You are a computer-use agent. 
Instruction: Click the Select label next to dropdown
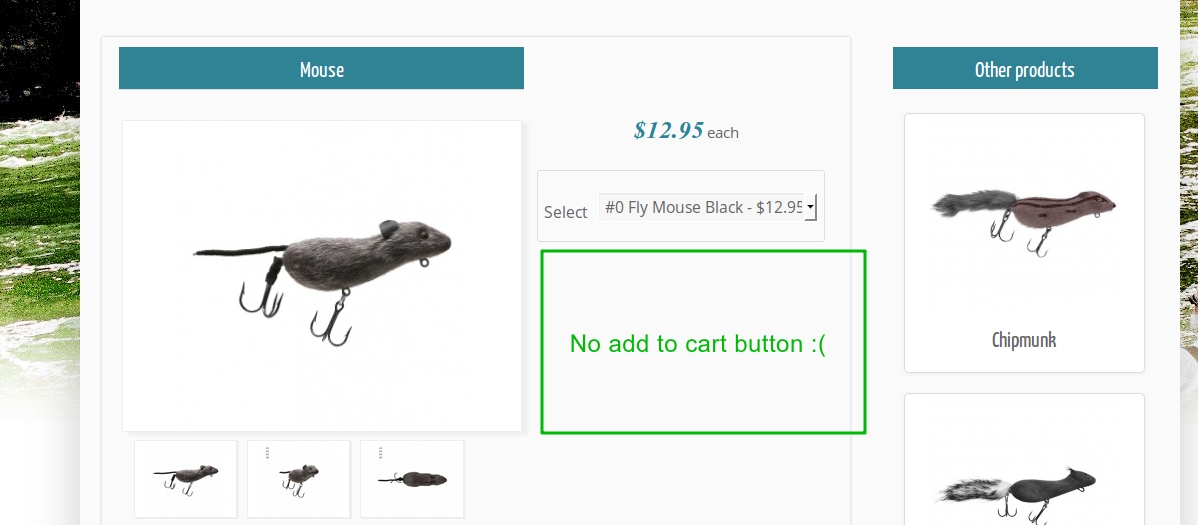point(565,212)
